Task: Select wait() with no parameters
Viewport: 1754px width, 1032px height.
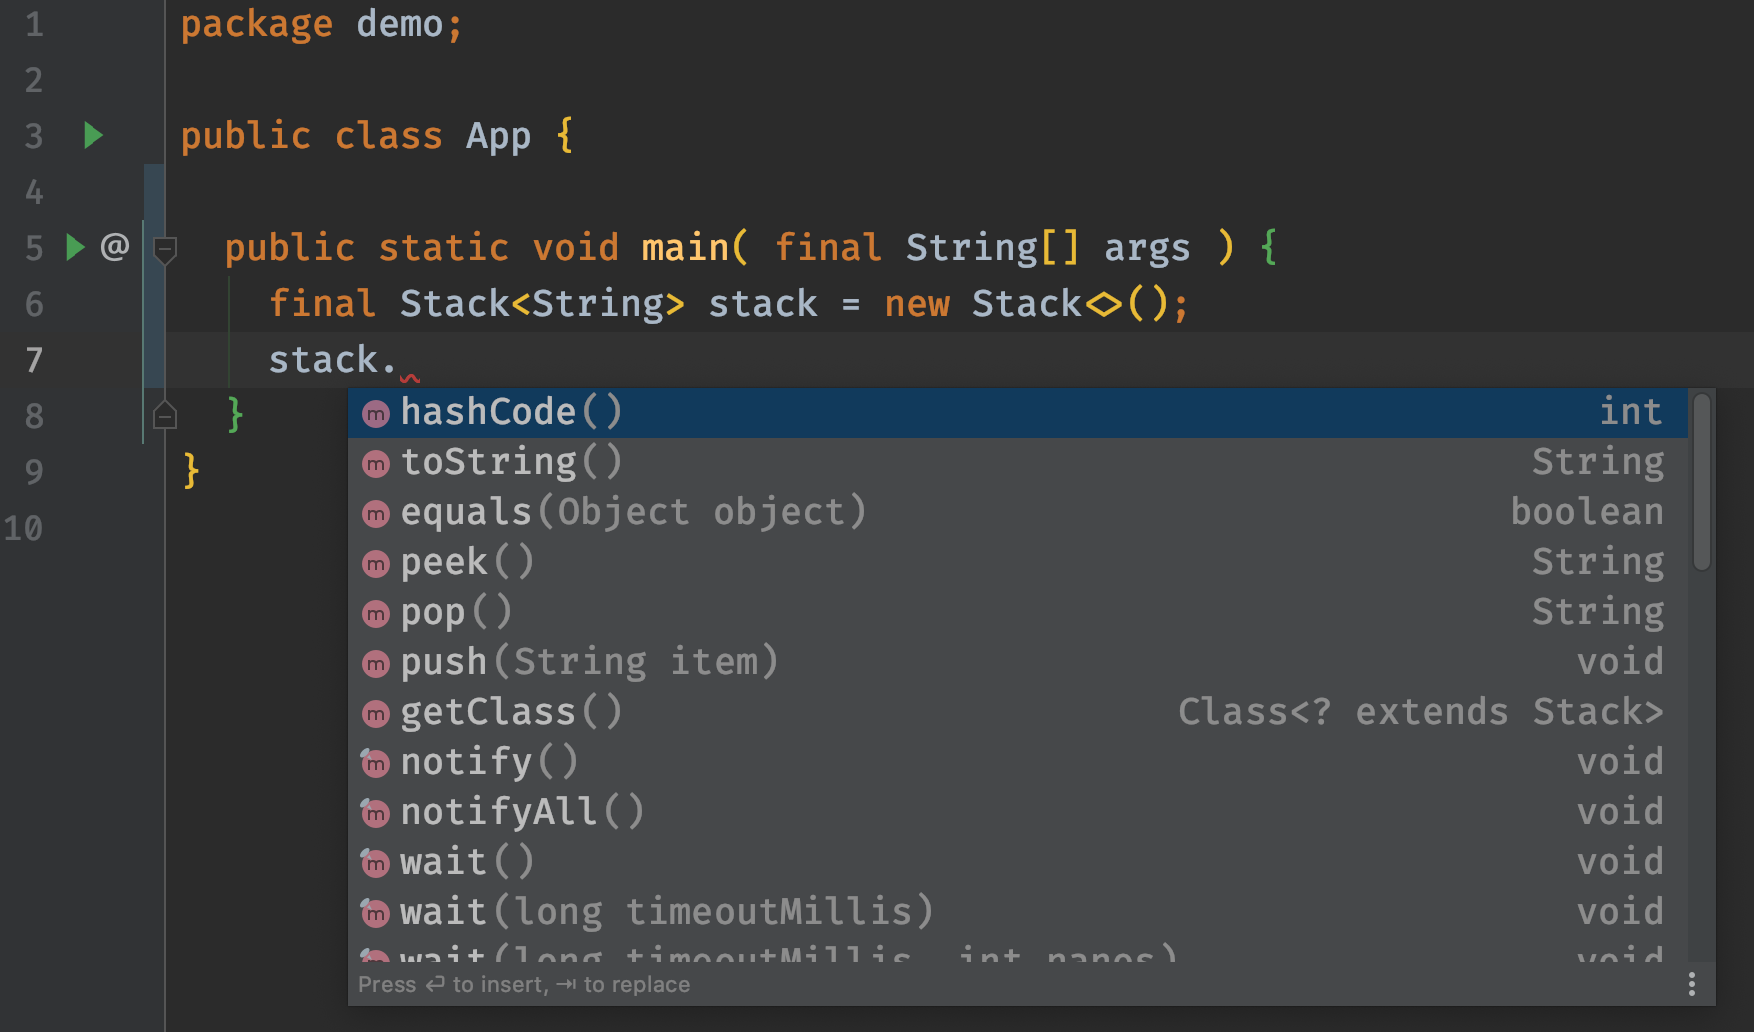Action: 1017,862
